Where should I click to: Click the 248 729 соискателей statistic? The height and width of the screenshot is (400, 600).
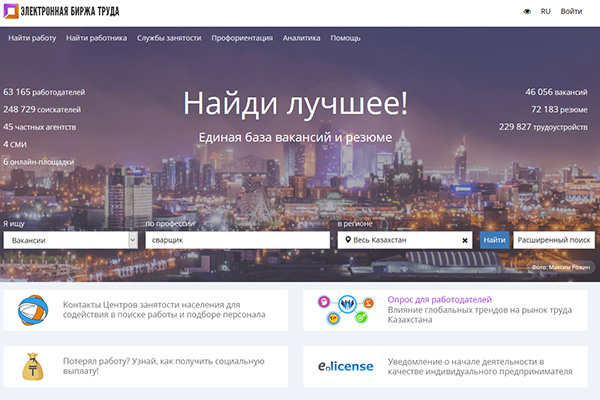pos(42,109)
